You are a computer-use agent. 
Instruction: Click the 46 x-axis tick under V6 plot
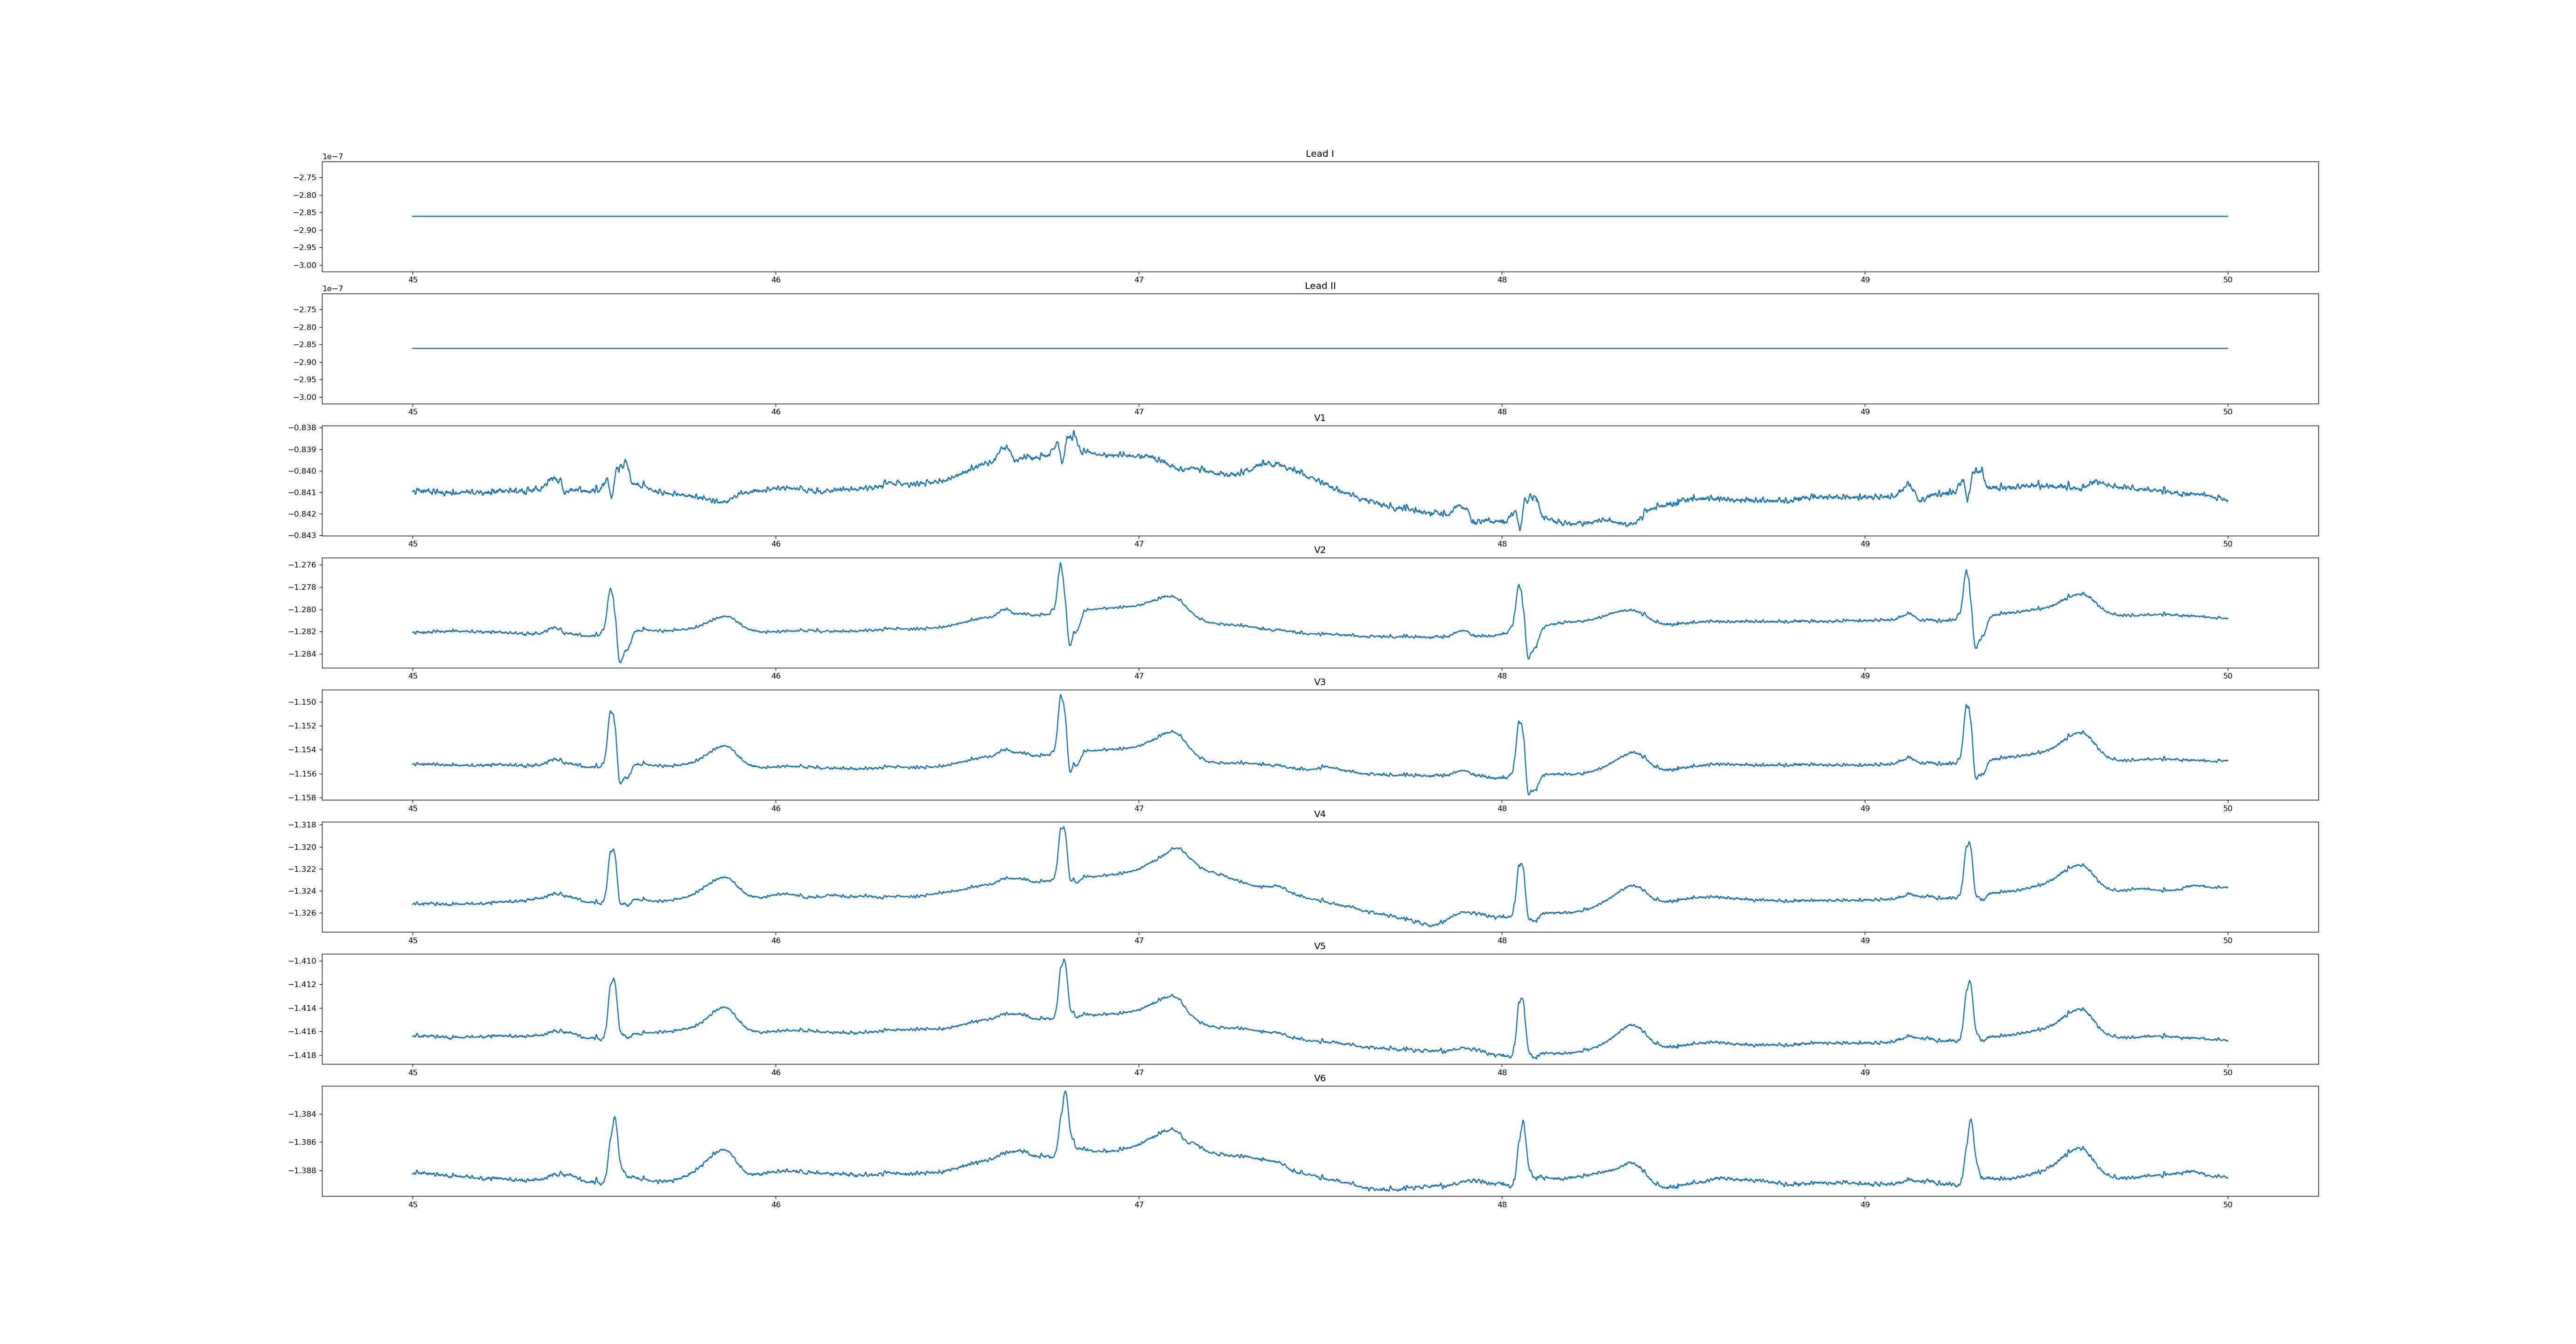[x=775, y=1205]
